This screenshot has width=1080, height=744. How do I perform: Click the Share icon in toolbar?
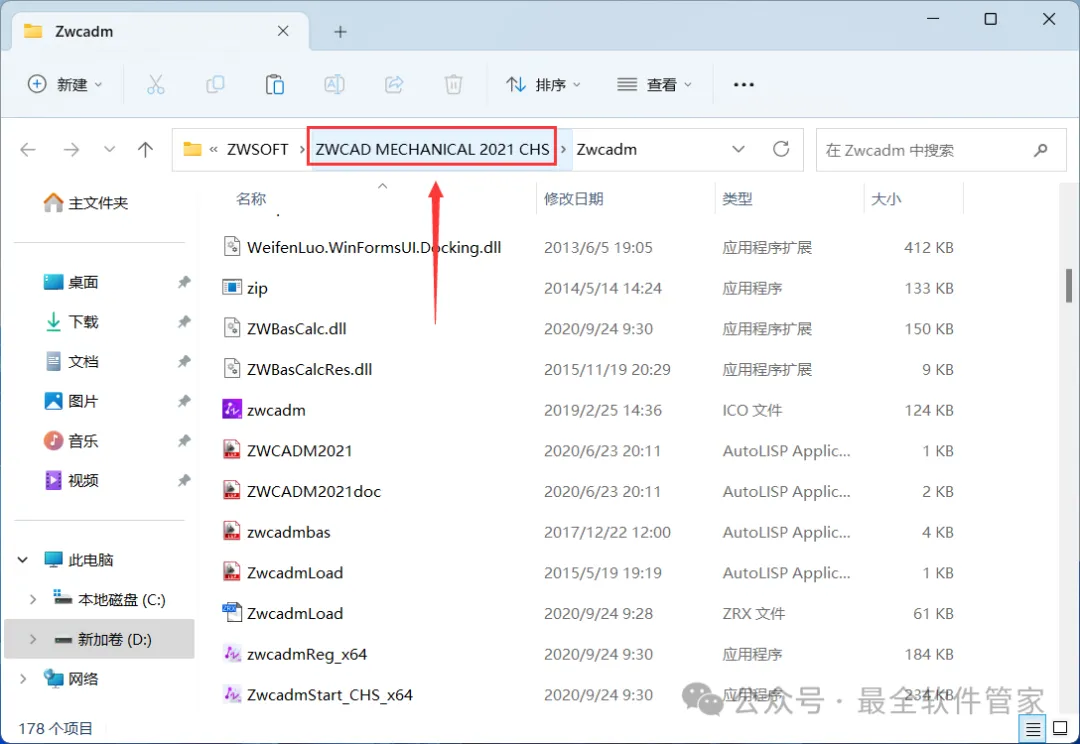[x=394, y=85]
